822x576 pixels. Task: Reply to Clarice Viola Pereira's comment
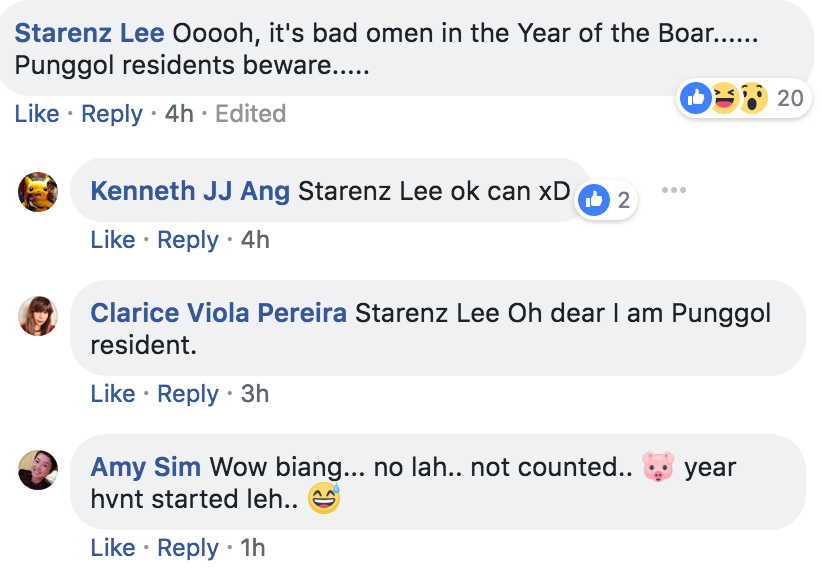(x=188, y=394)
